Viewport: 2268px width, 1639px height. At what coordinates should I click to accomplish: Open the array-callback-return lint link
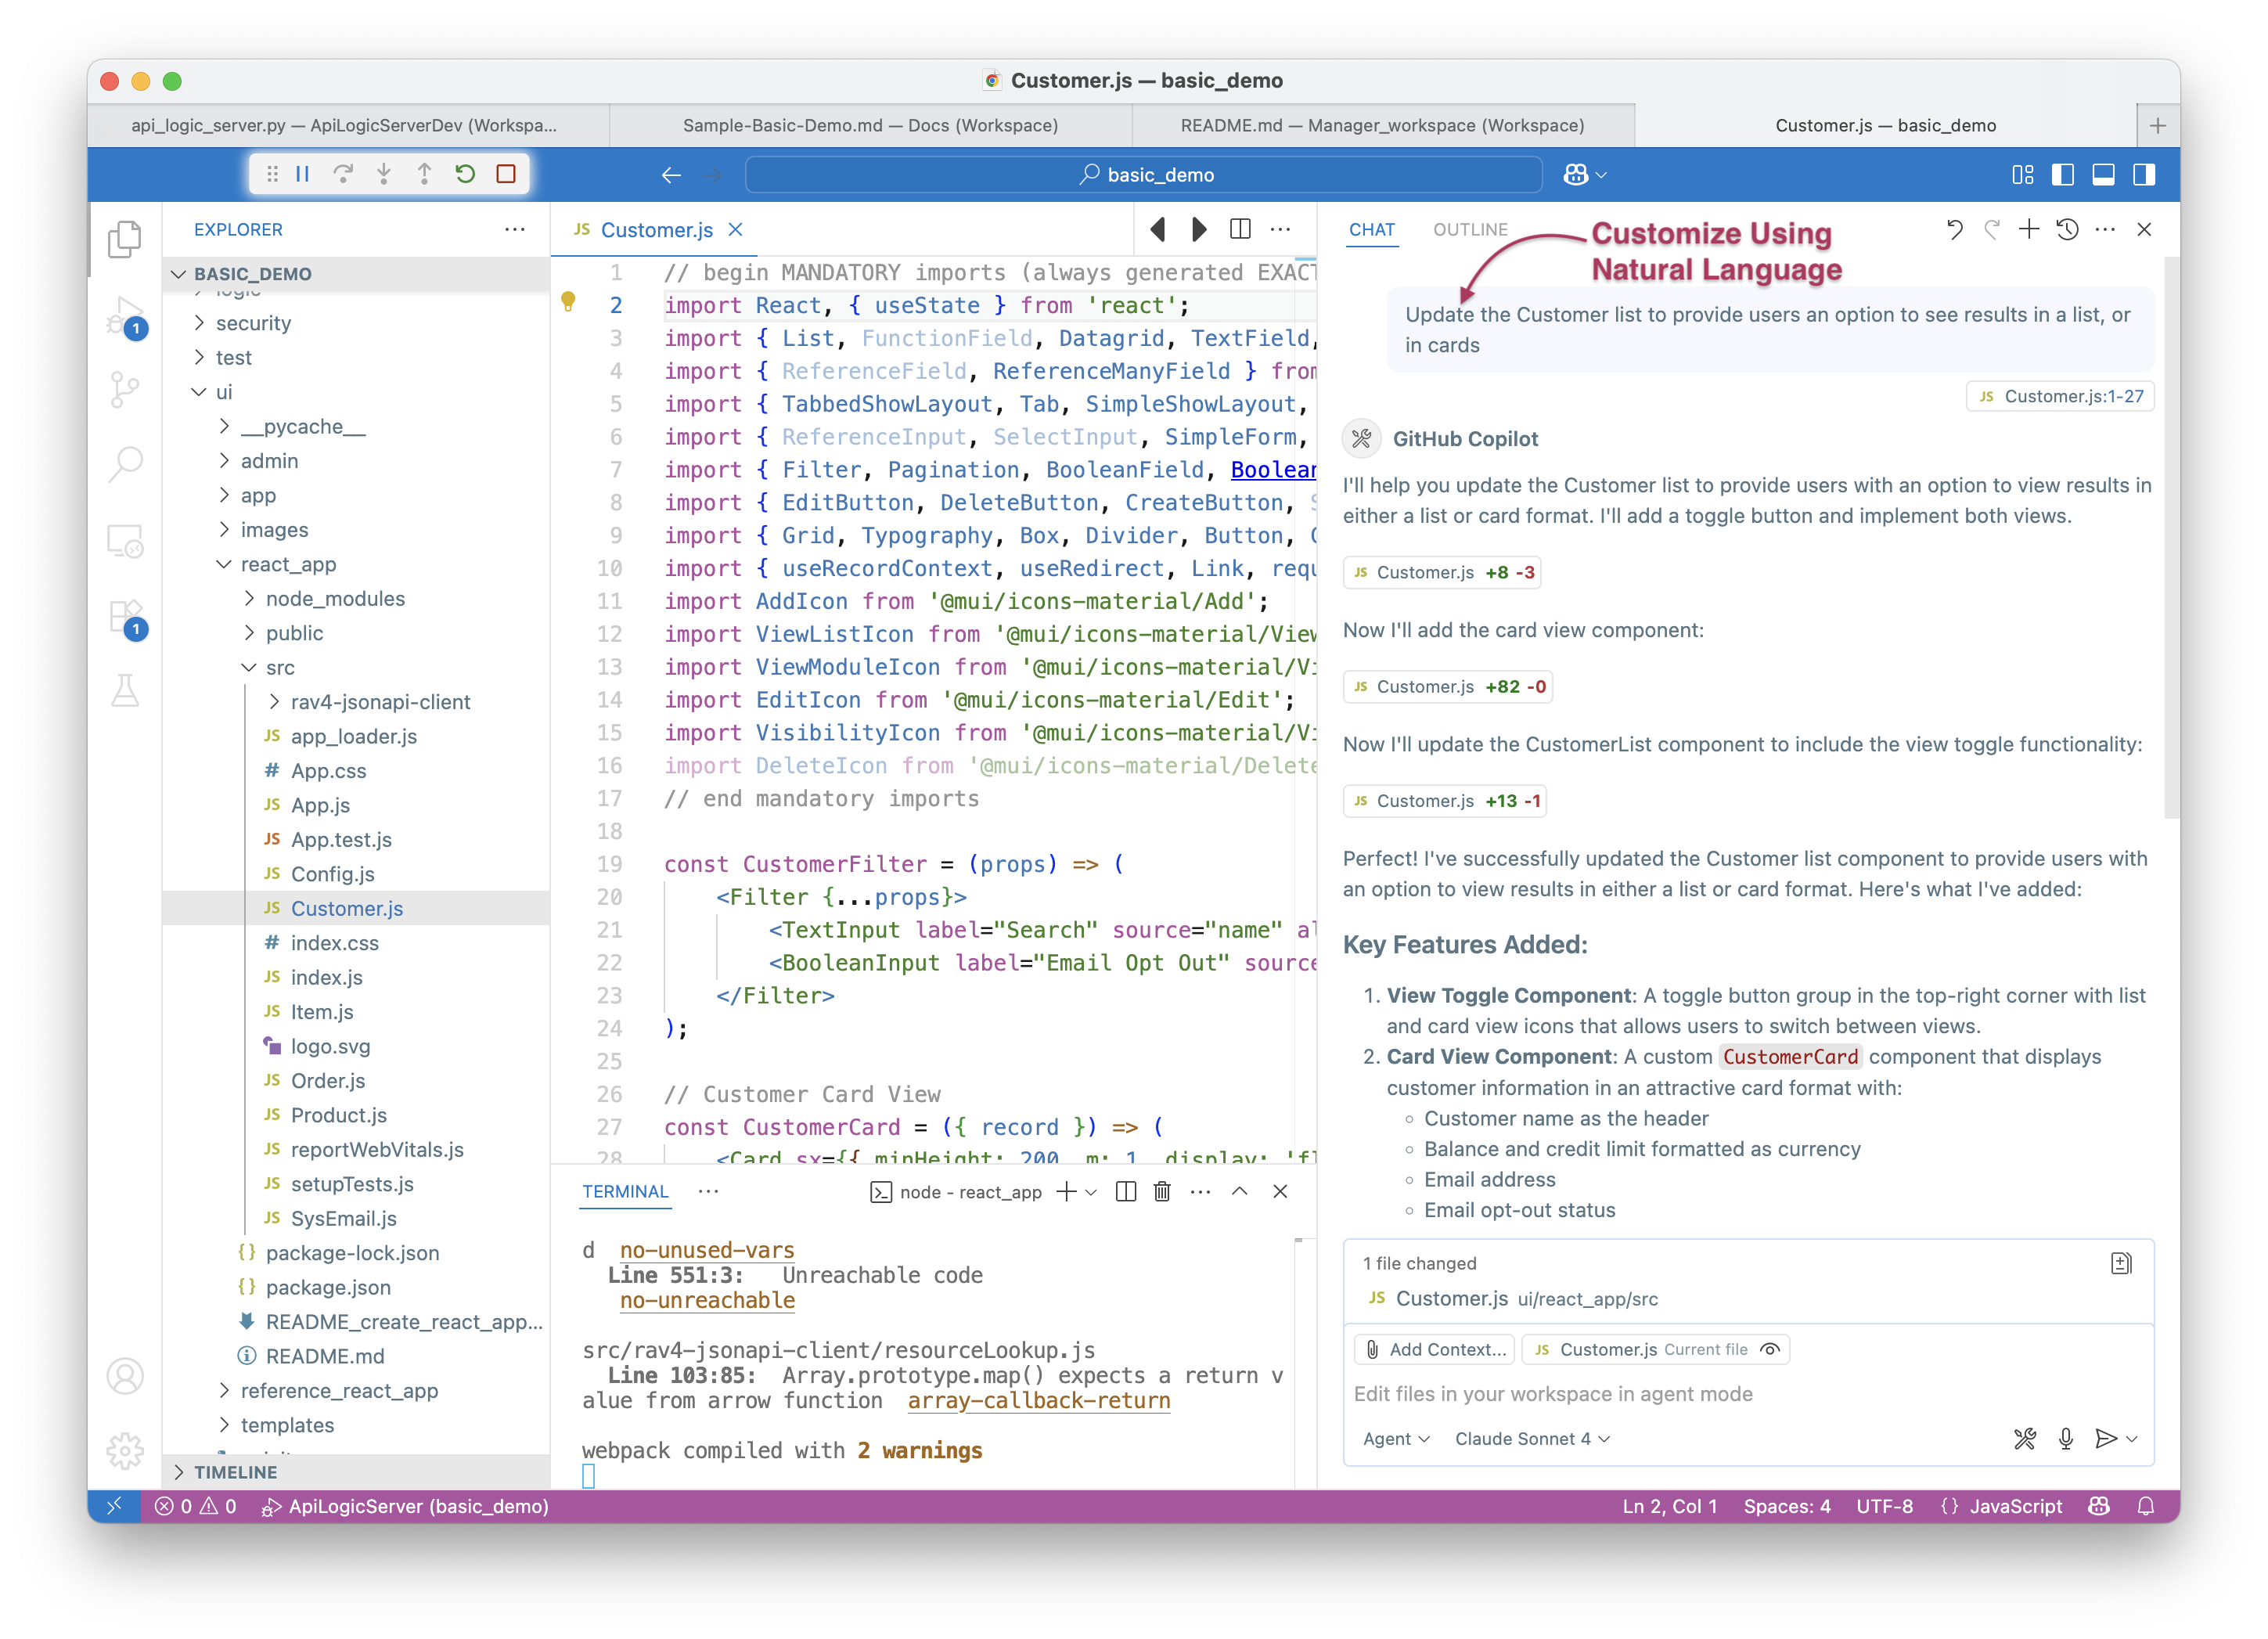point(1038,1400)
